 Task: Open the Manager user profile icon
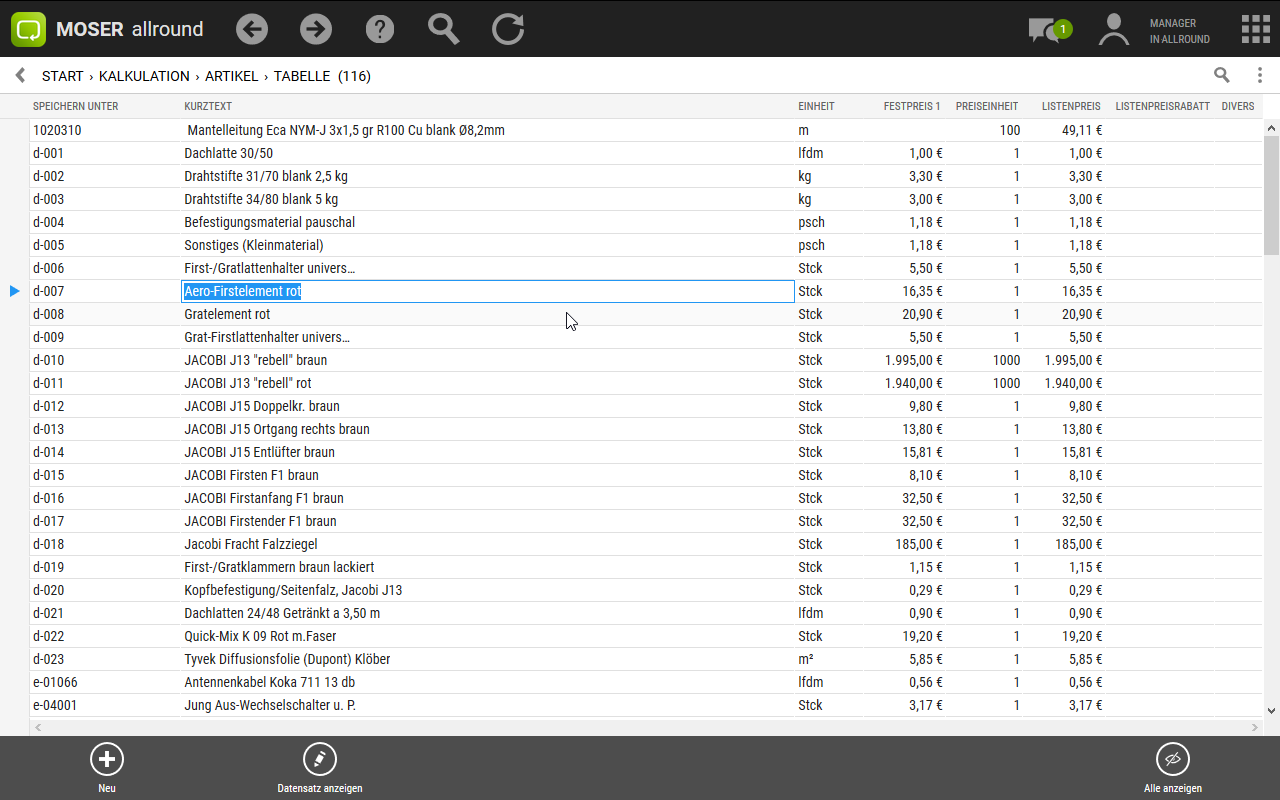[1113, 29]
